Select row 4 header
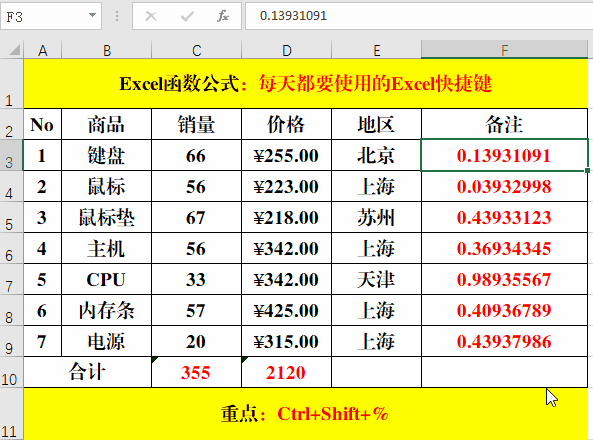Image resolution: width=593 pixels, height=440 pixels. (11, 186)
